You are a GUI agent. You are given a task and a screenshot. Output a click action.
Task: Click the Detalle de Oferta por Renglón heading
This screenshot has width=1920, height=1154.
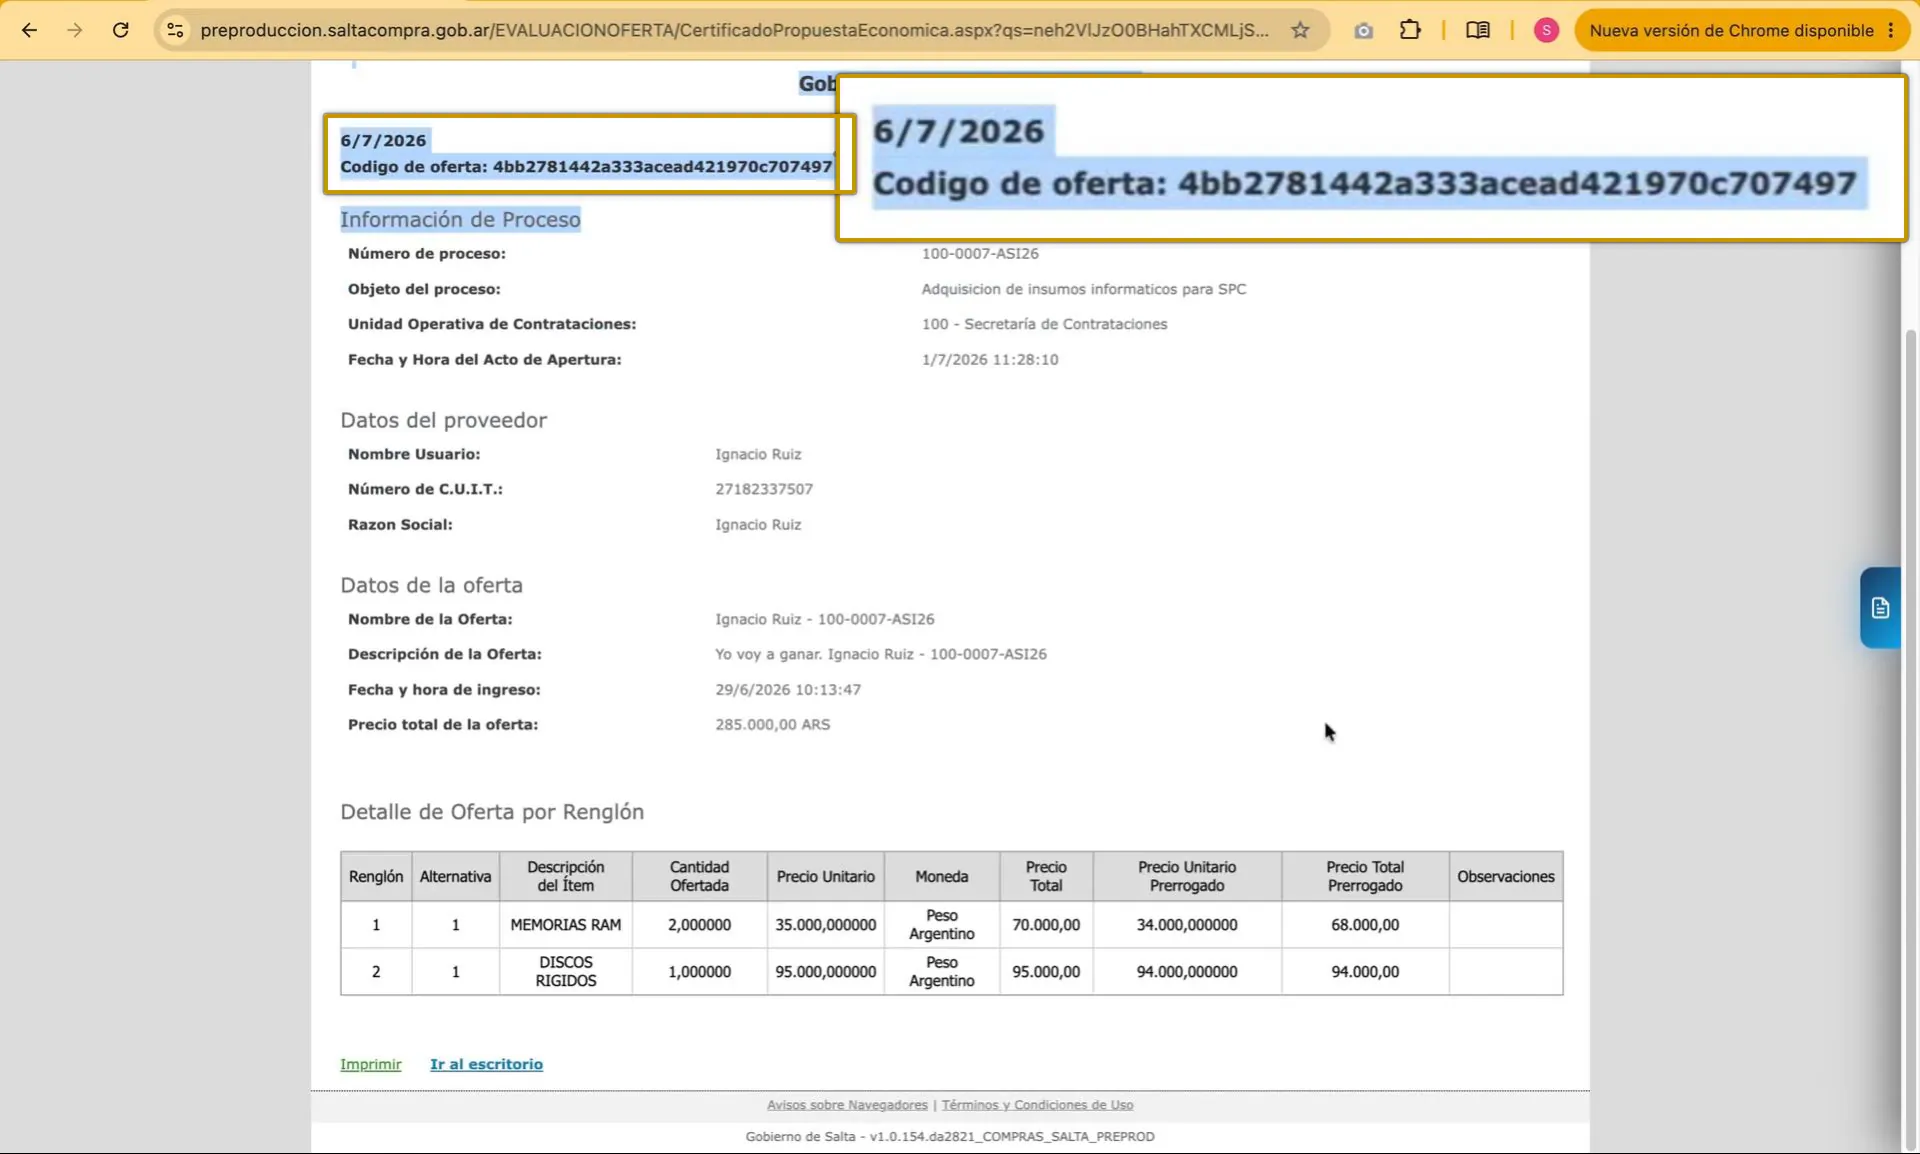pyautogui.click(x=492, y=812)
